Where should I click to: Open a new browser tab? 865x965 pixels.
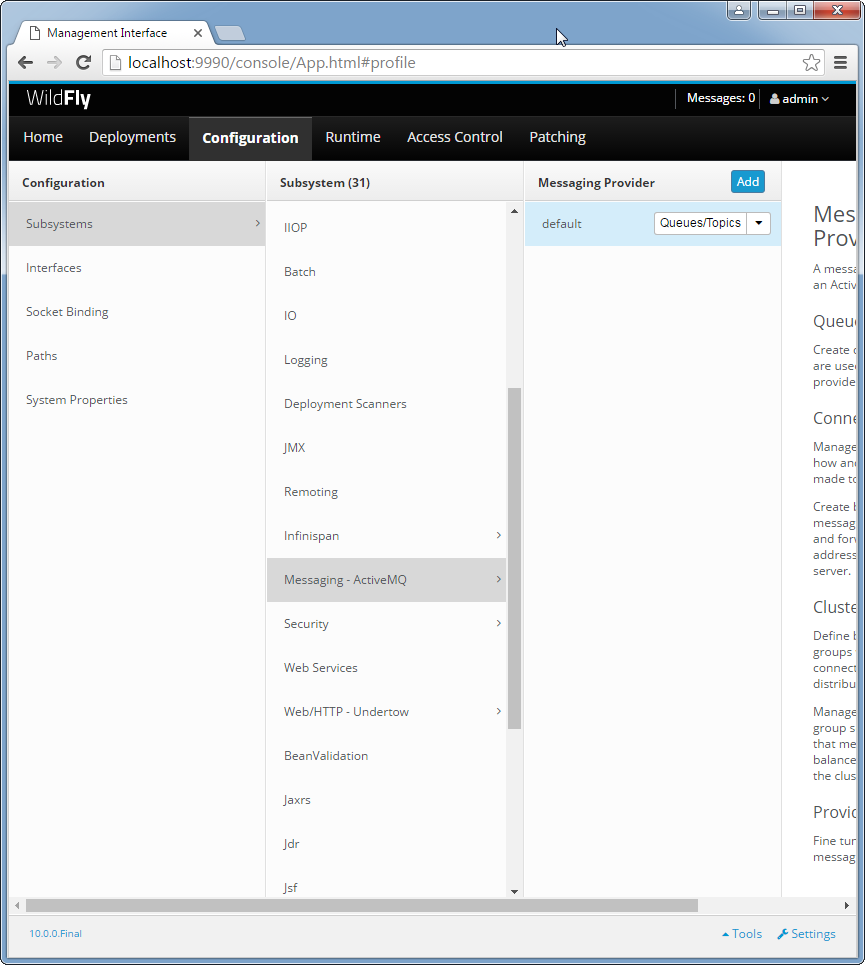(230, 33)
